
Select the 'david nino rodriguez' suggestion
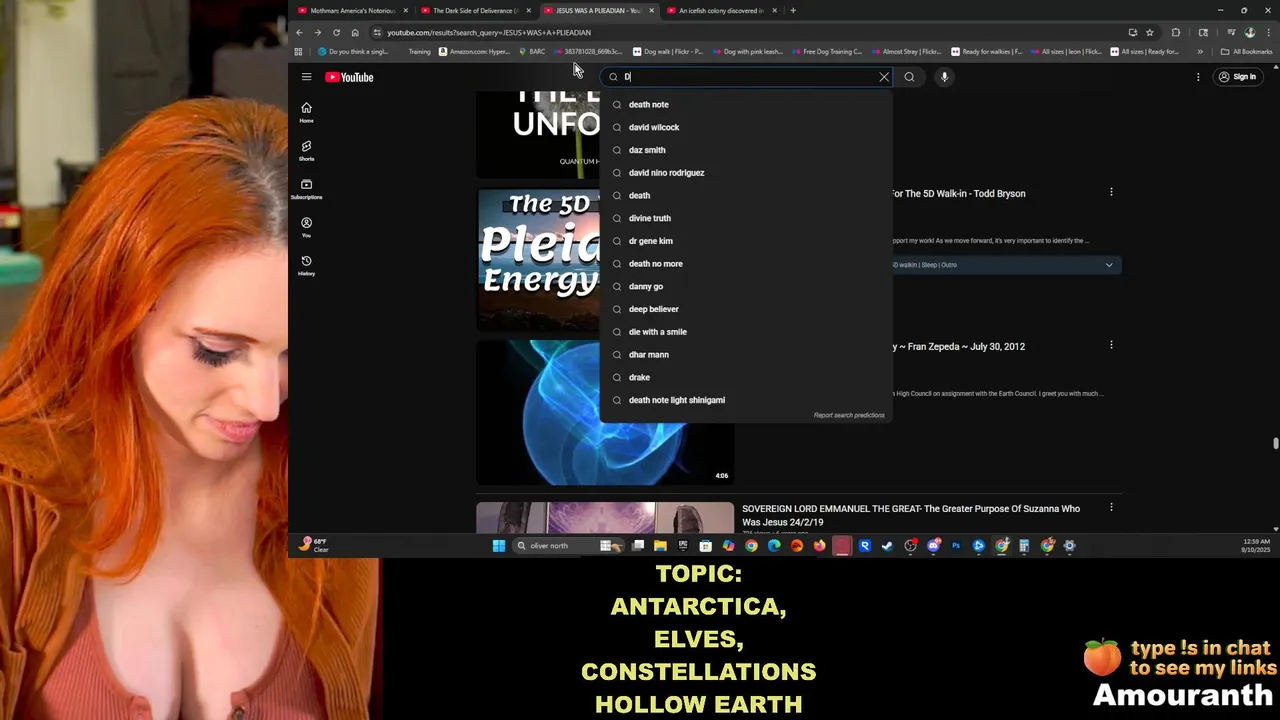(745, 173)
